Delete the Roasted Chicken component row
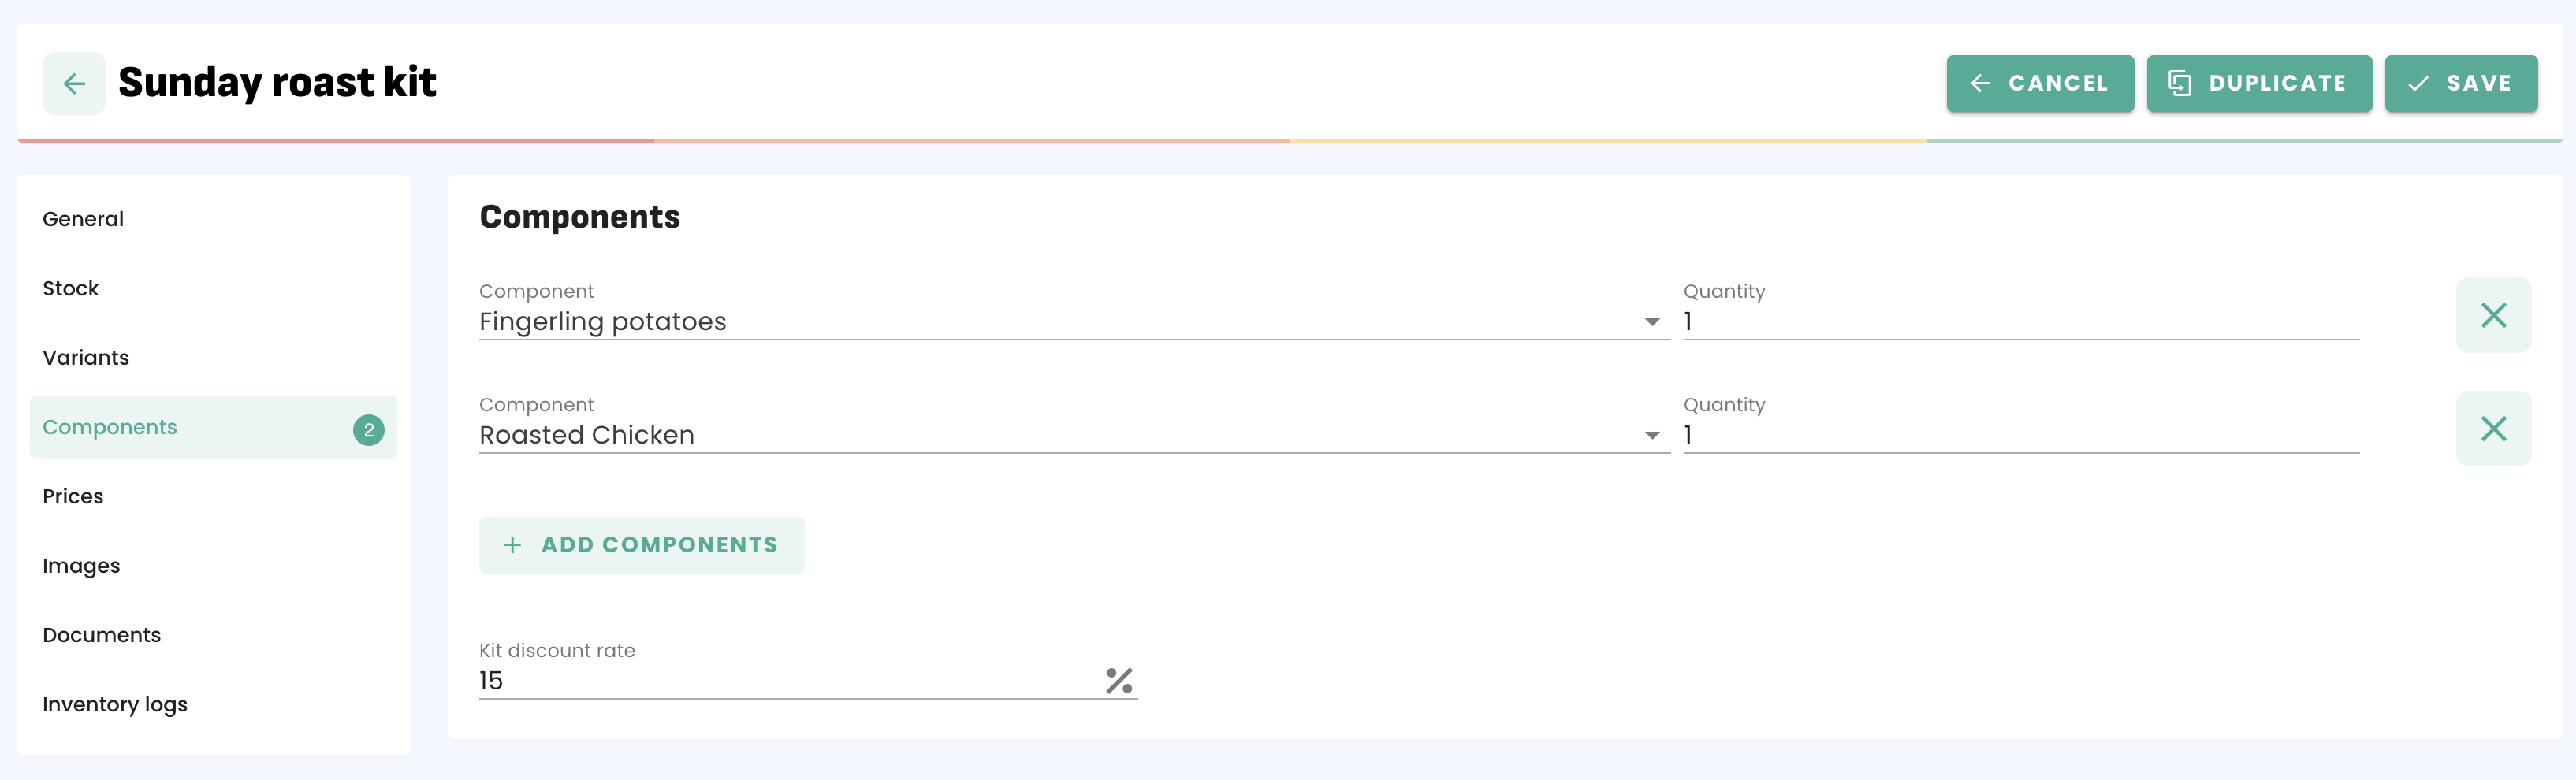2576x780 pixels. tap(2492, 429)
